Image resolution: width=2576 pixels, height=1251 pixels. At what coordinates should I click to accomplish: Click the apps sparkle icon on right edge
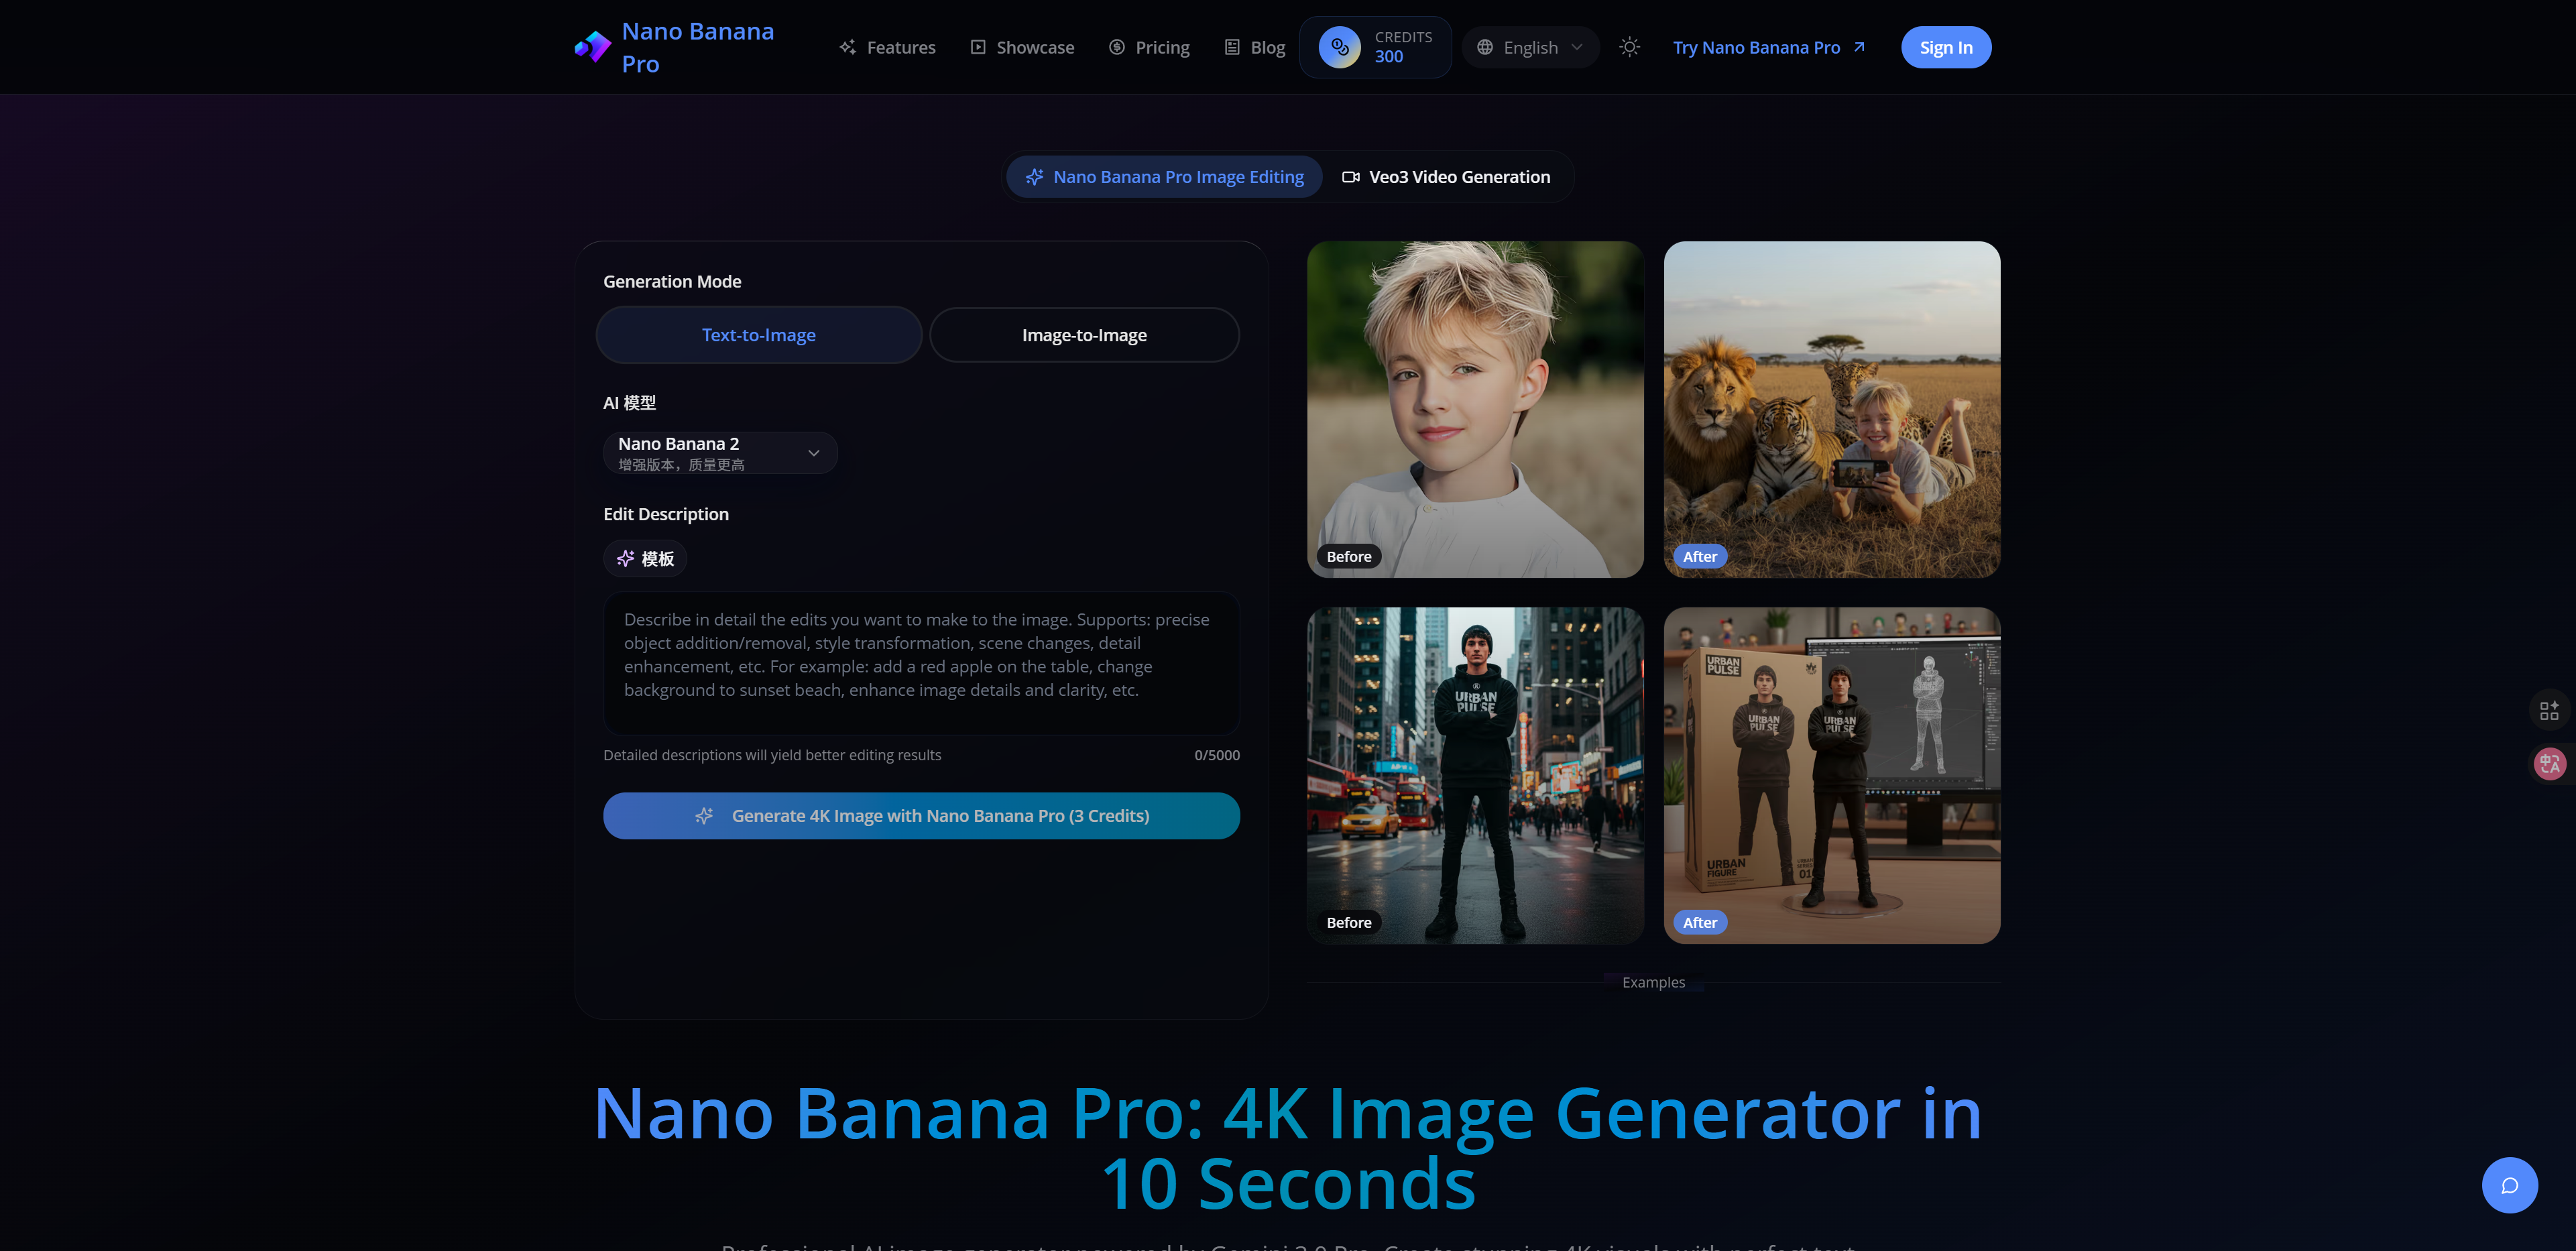[2549, 710]
